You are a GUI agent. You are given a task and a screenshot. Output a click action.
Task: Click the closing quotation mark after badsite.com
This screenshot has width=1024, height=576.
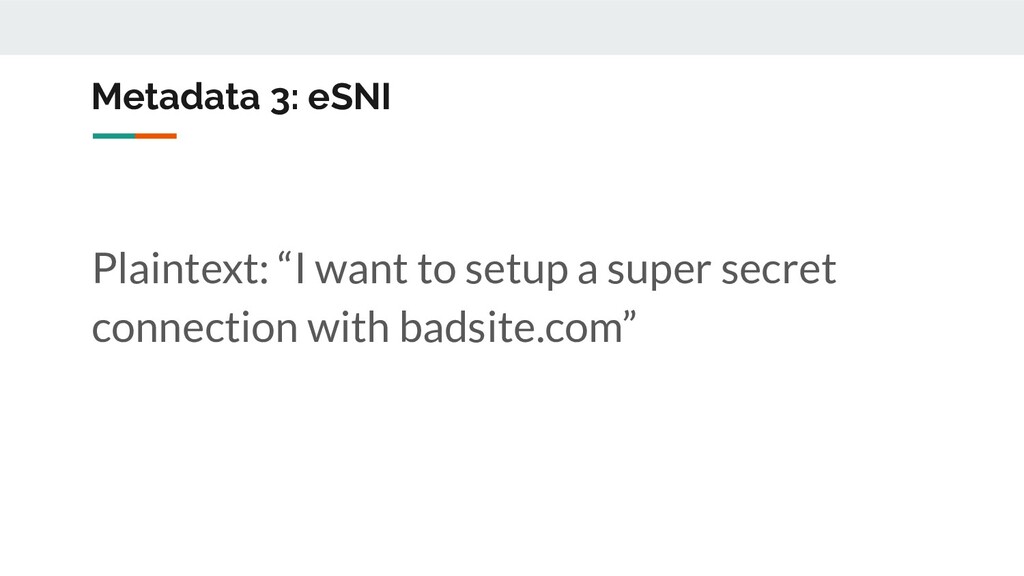[x=630, y=316]
